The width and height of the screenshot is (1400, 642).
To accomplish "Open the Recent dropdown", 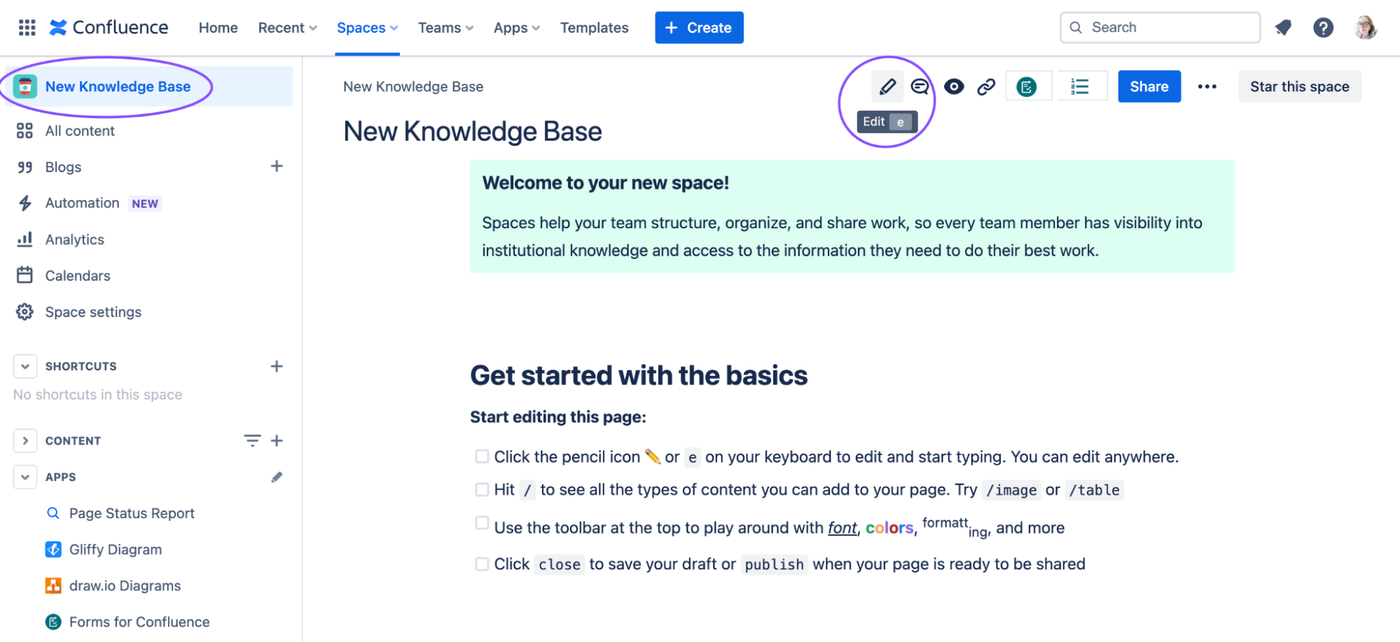I will (288, 28).
